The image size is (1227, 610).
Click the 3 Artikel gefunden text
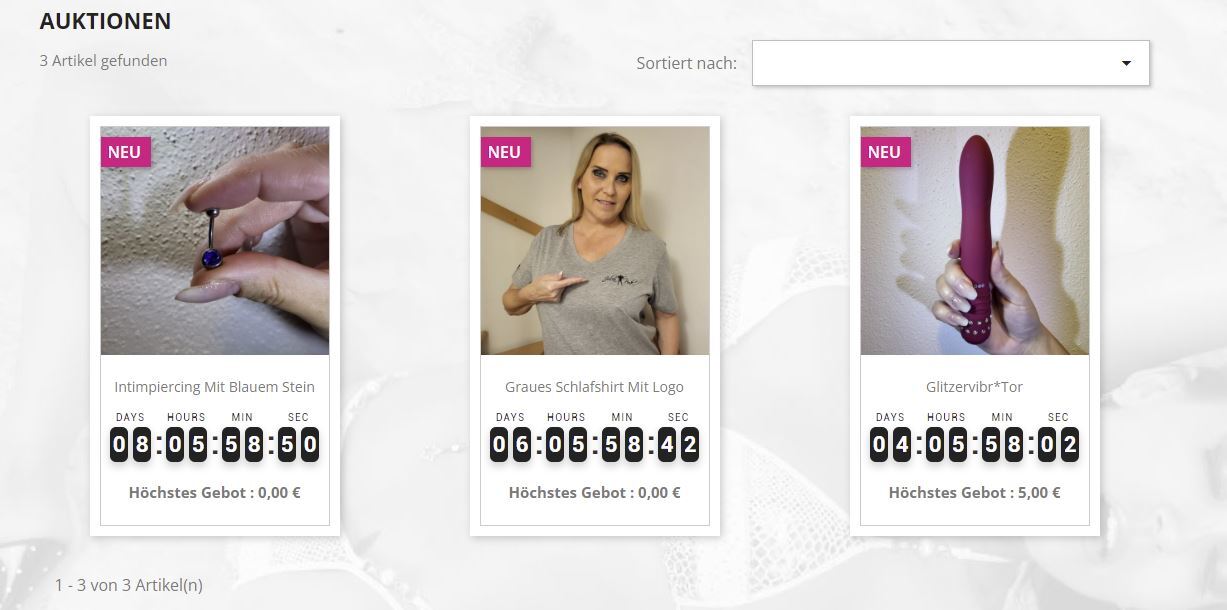[x=103, y=61]
